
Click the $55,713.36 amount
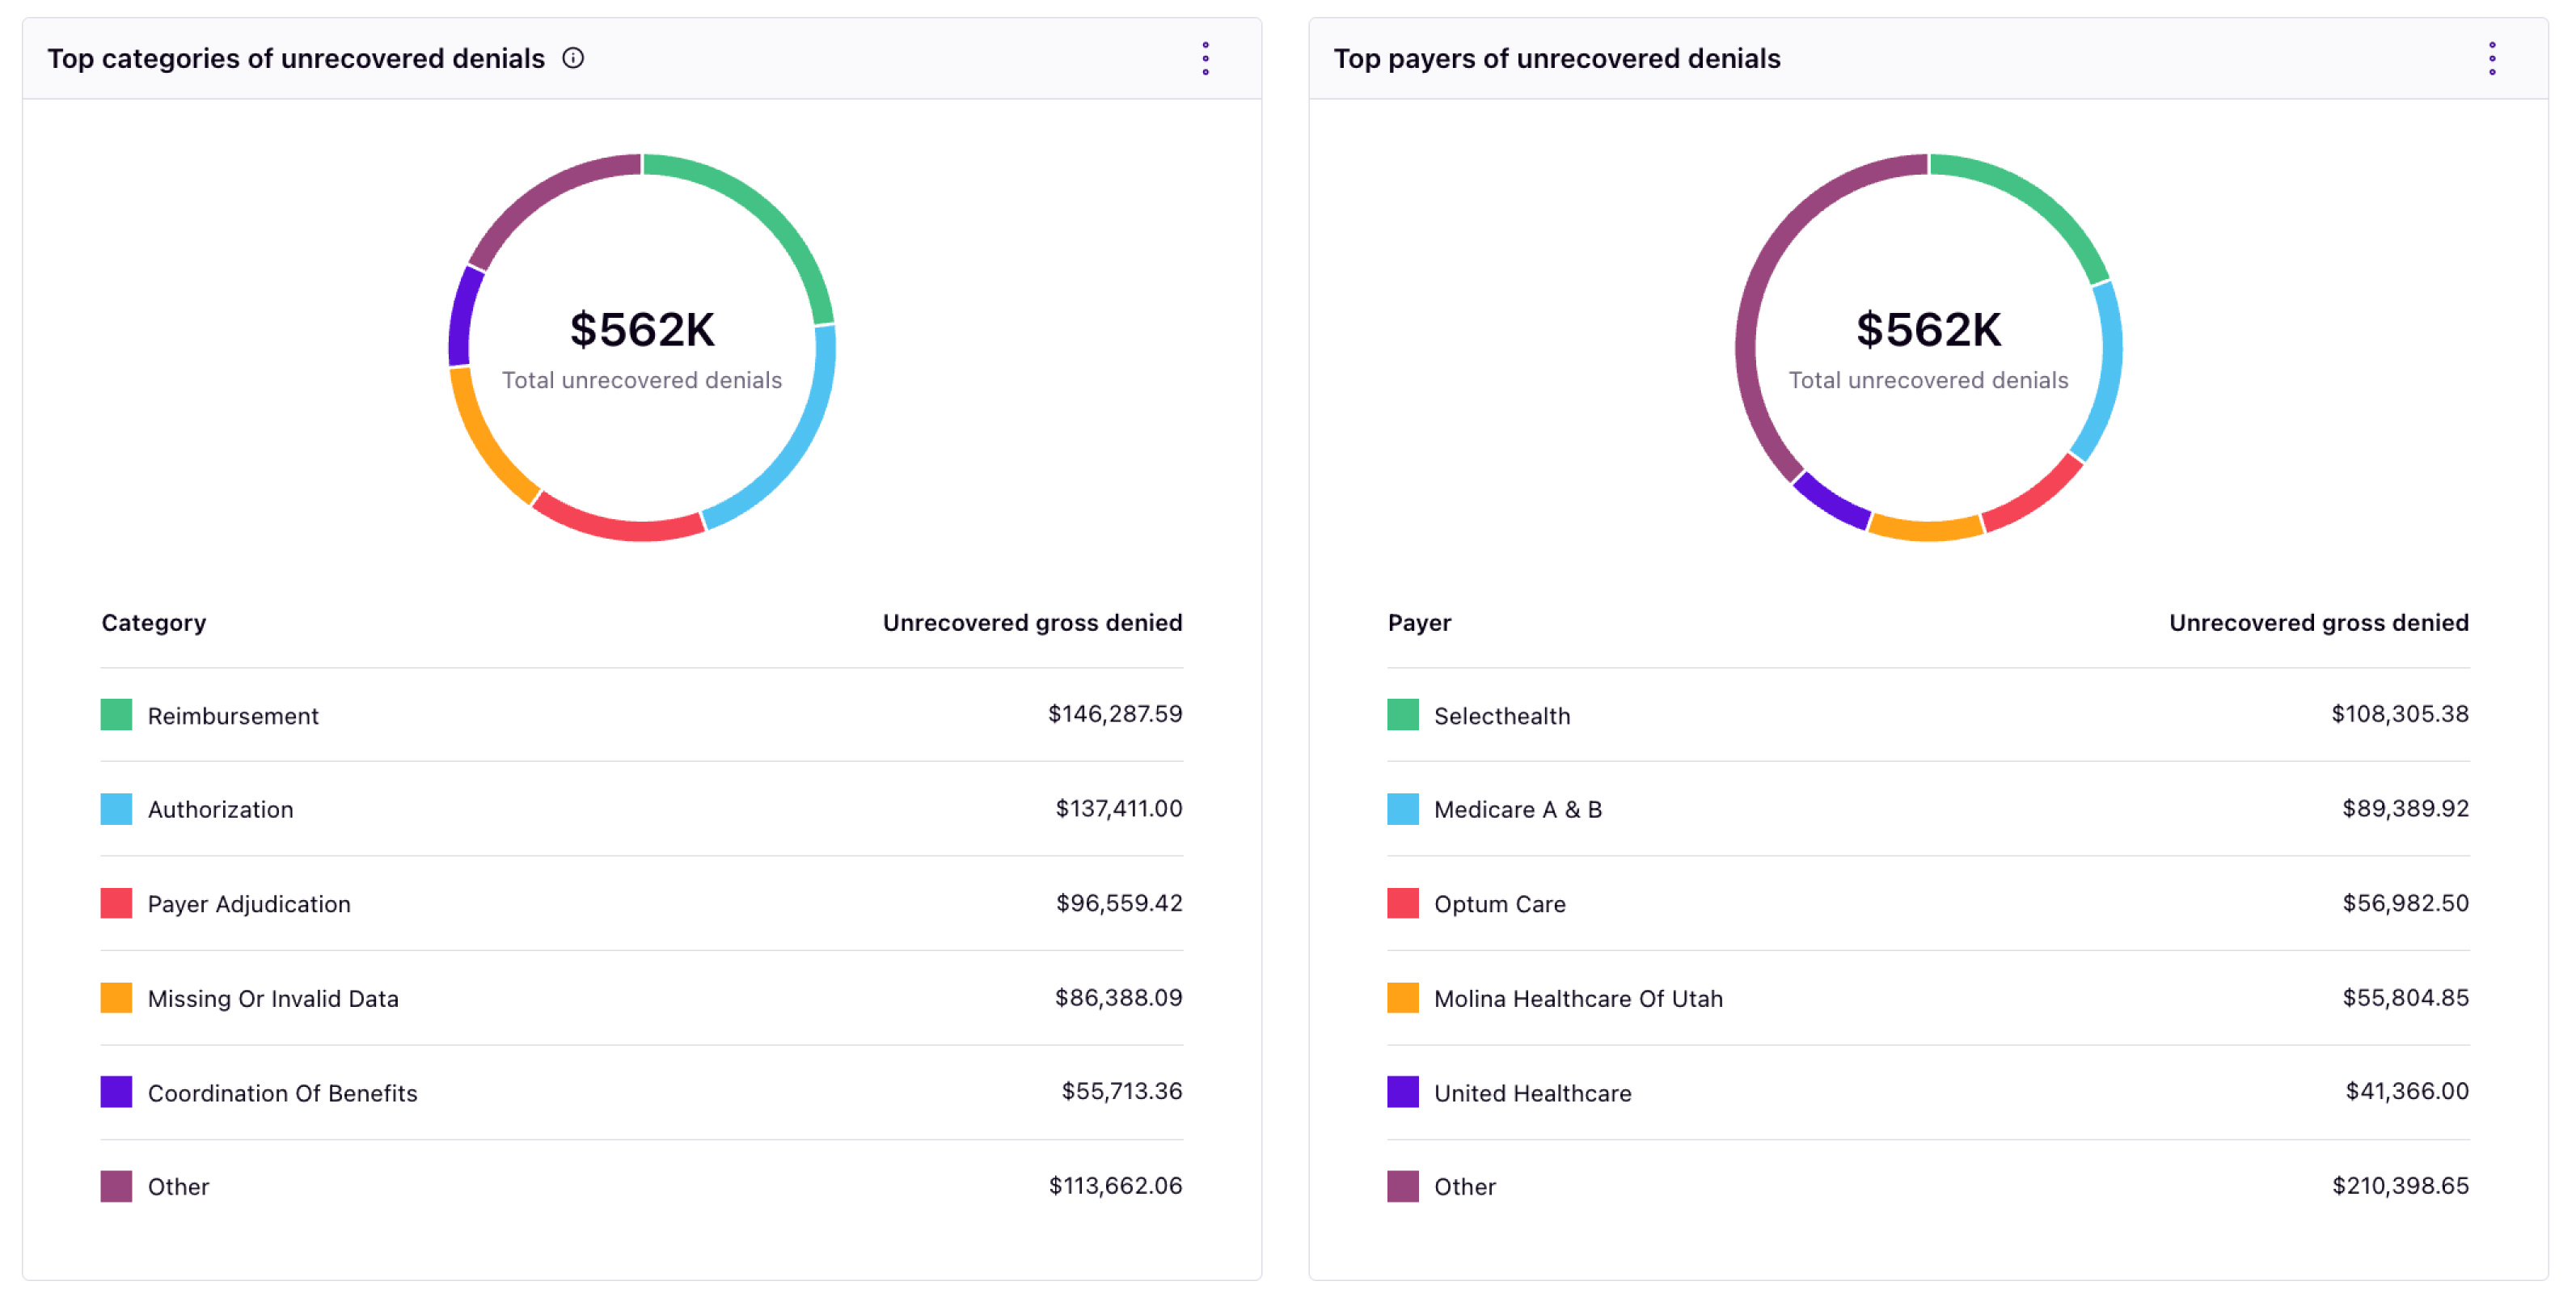click(1122, 1091)
